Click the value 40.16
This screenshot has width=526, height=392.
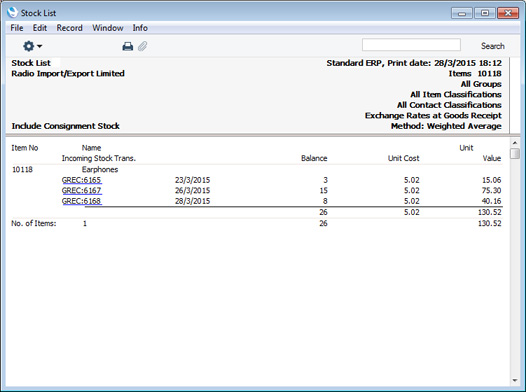[x=491, y=201]
